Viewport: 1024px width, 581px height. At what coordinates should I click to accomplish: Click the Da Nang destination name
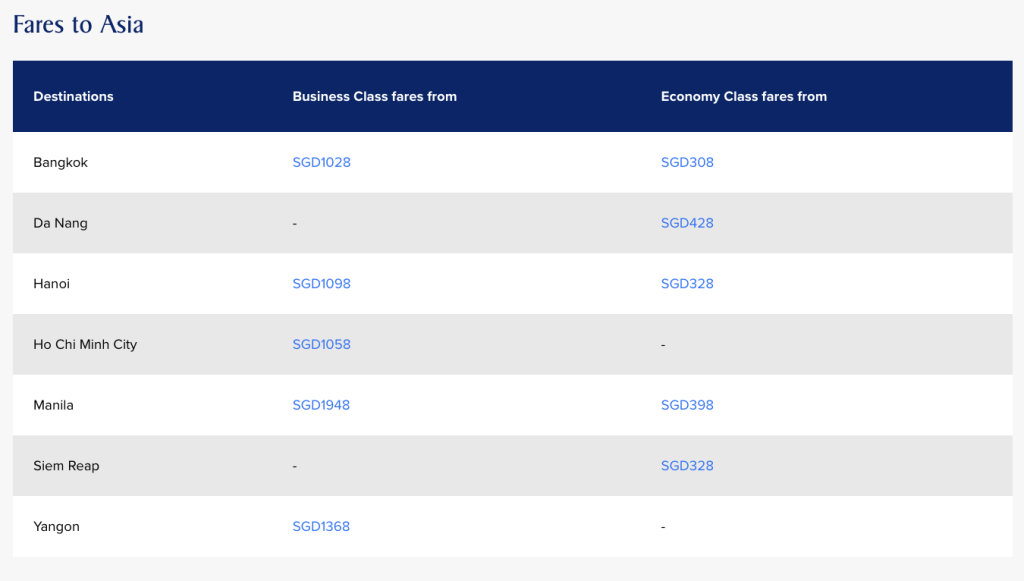(x=60, y=223)
